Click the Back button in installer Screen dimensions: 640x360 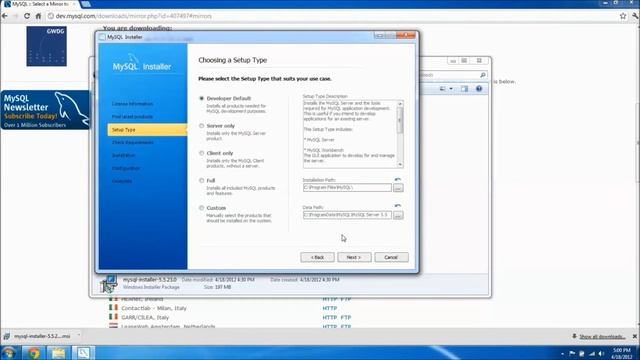click(317, 257)
